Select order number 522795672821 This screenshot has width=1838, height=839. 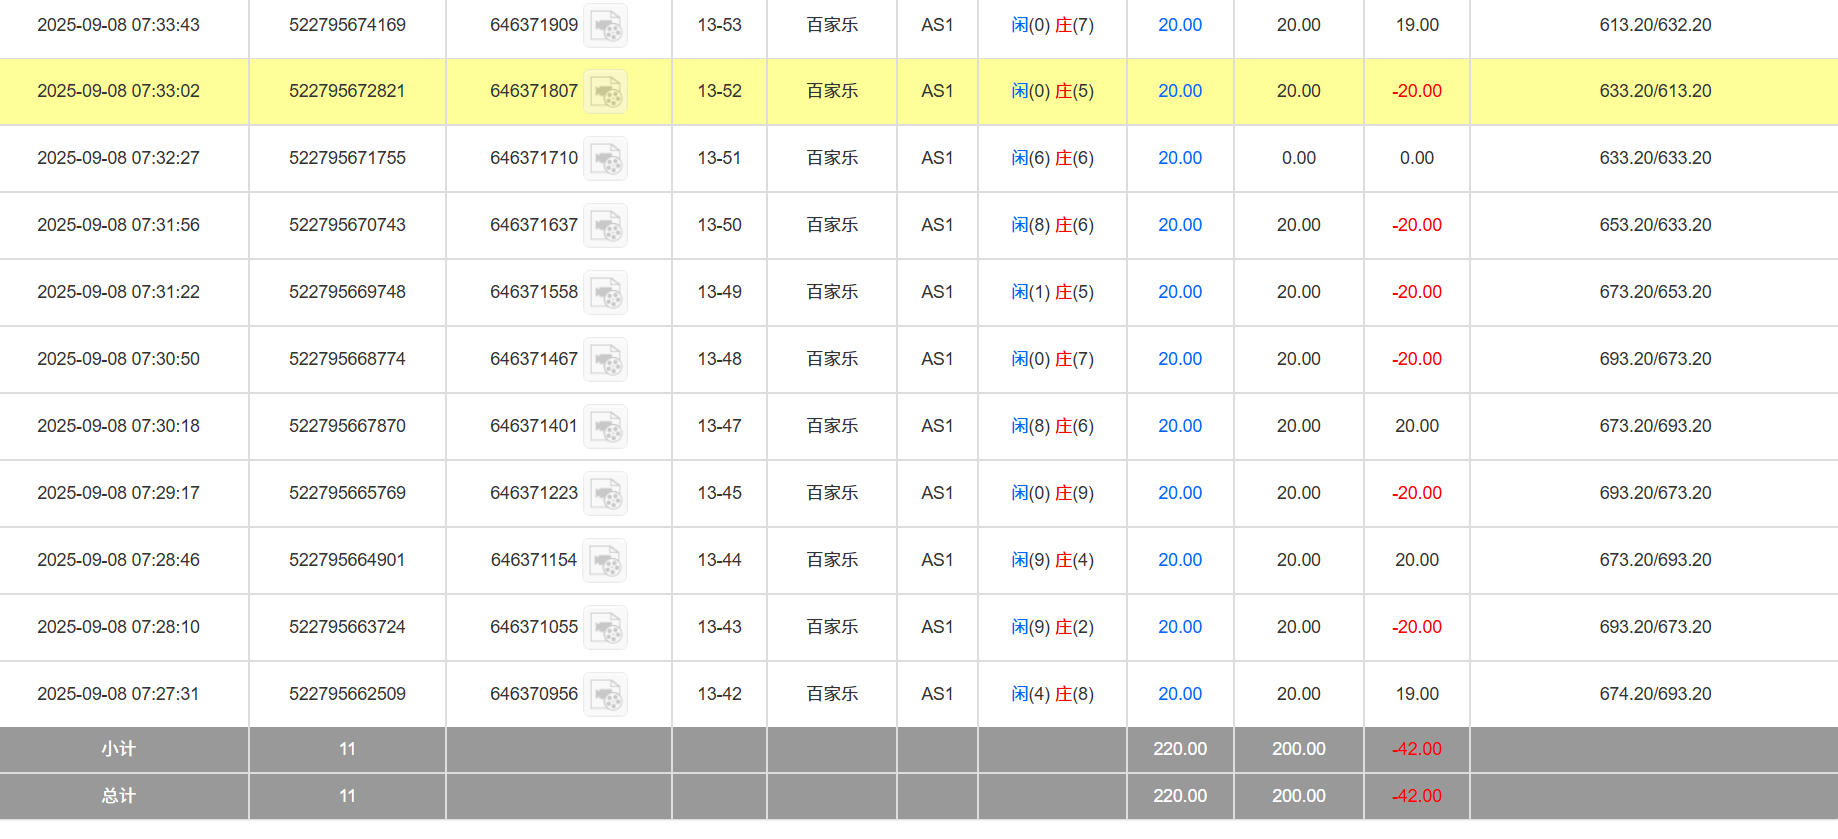click(x=347, y=91)
